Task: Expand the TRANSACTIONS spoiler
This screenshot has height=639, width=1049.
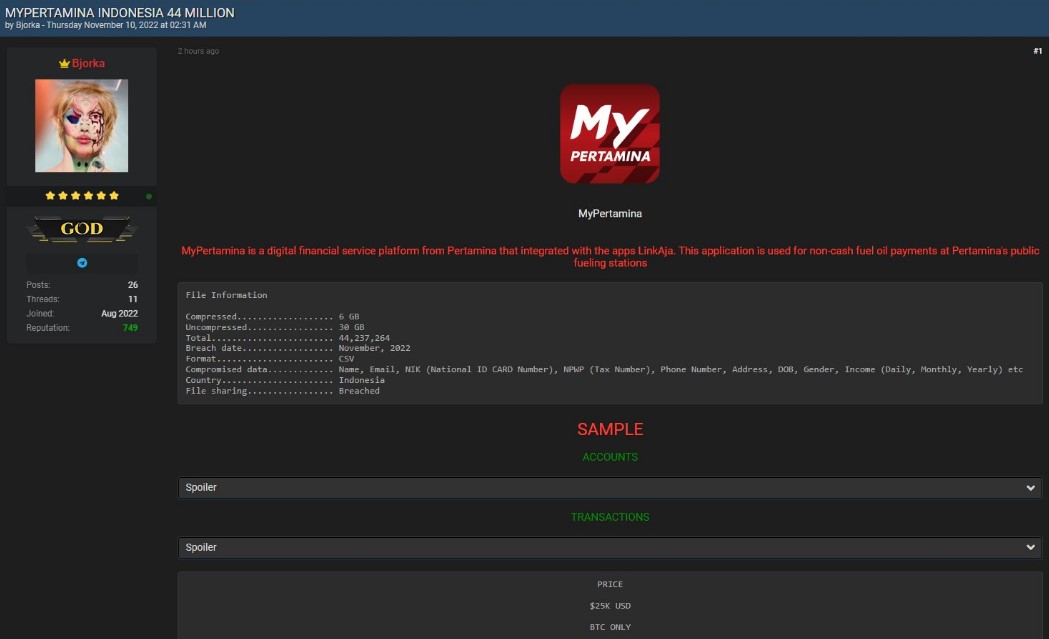Action: 609,547
